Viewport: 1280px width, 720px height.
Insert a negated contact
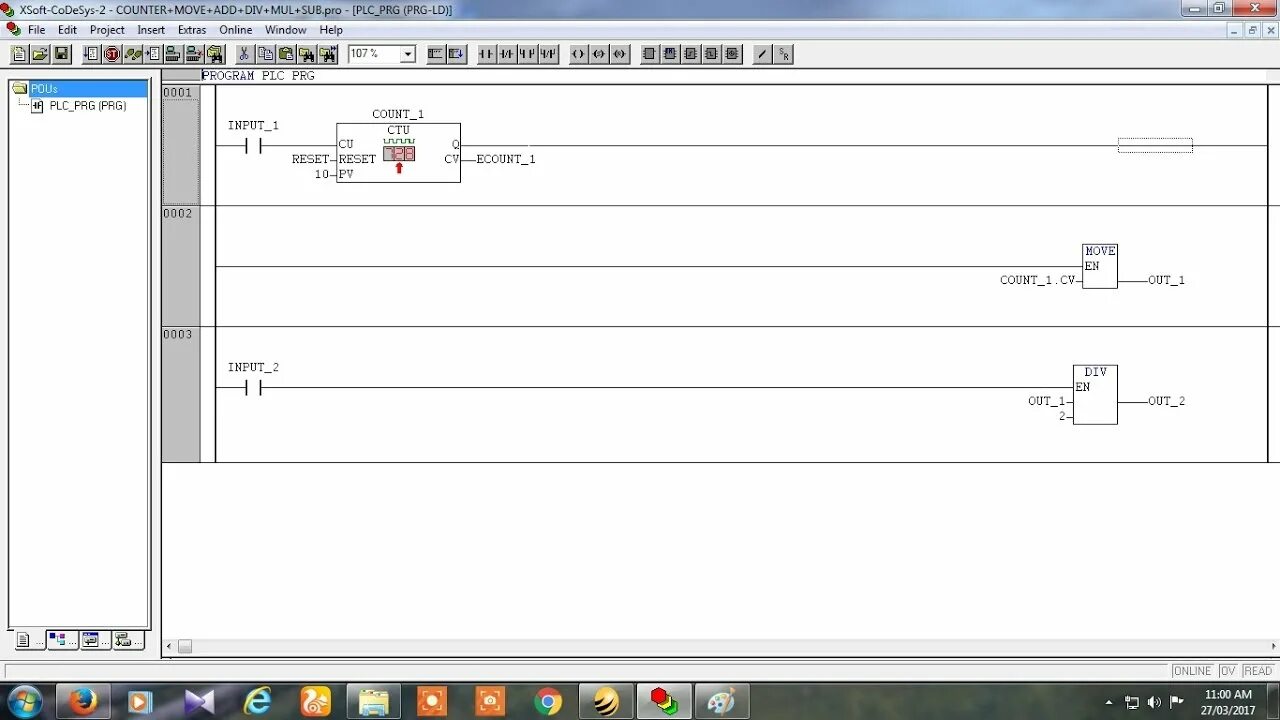(x=507, y=54)
